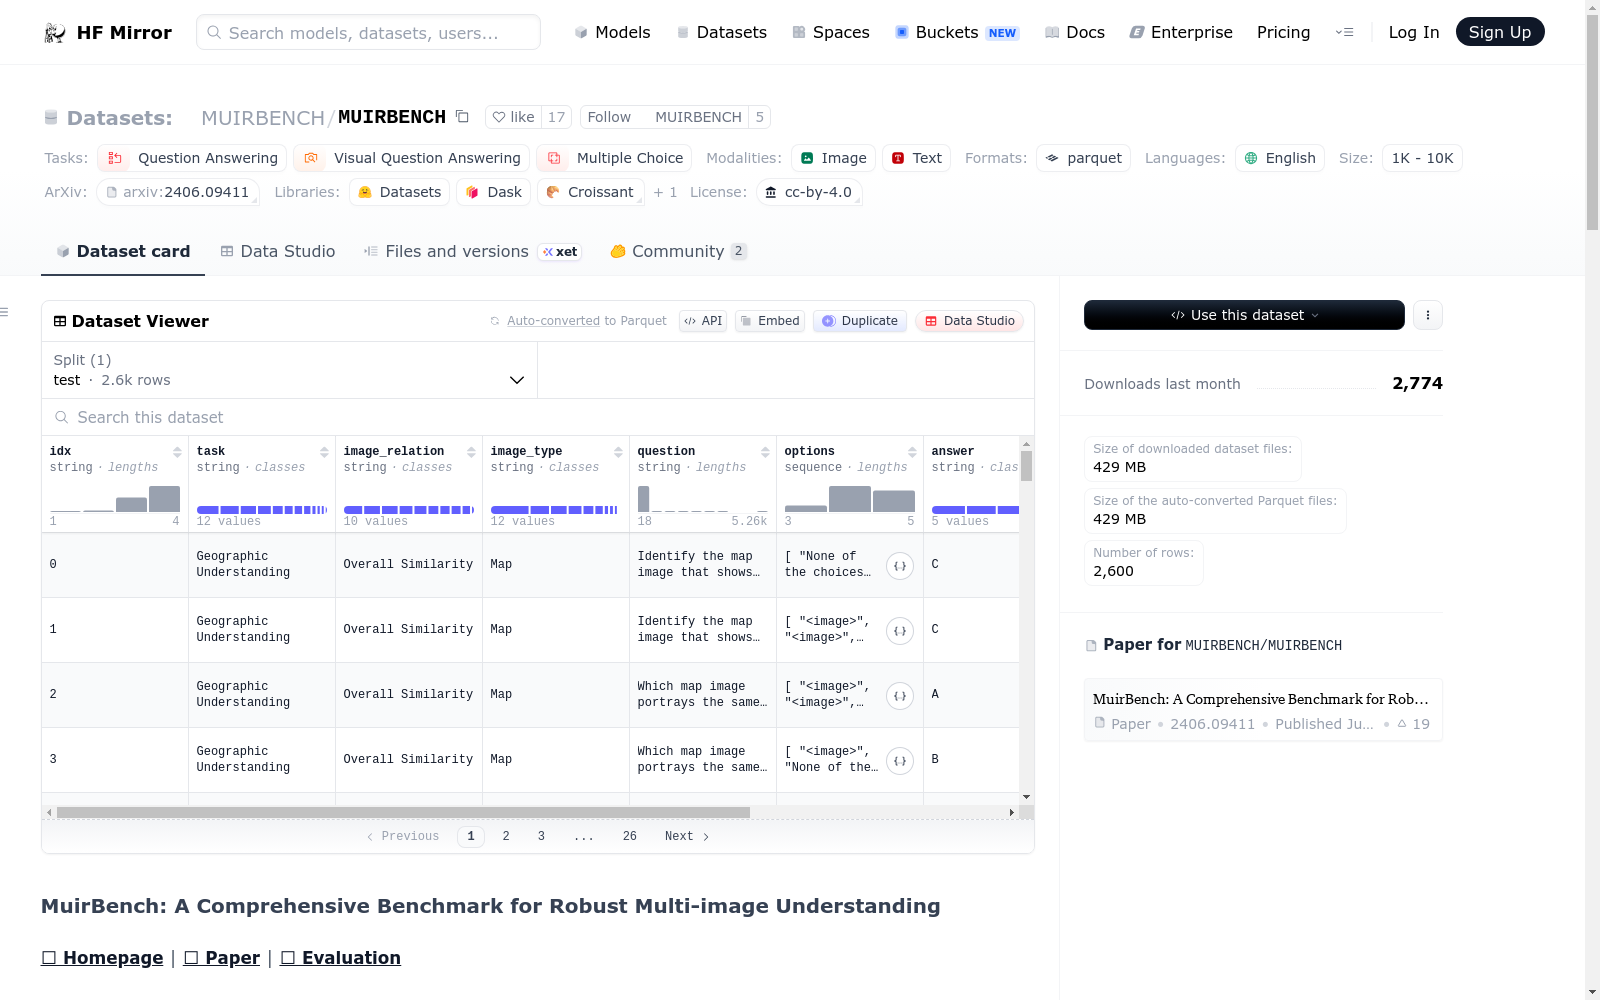
Task: Select the Multiple Choice task tag
Action: point(614,158)
